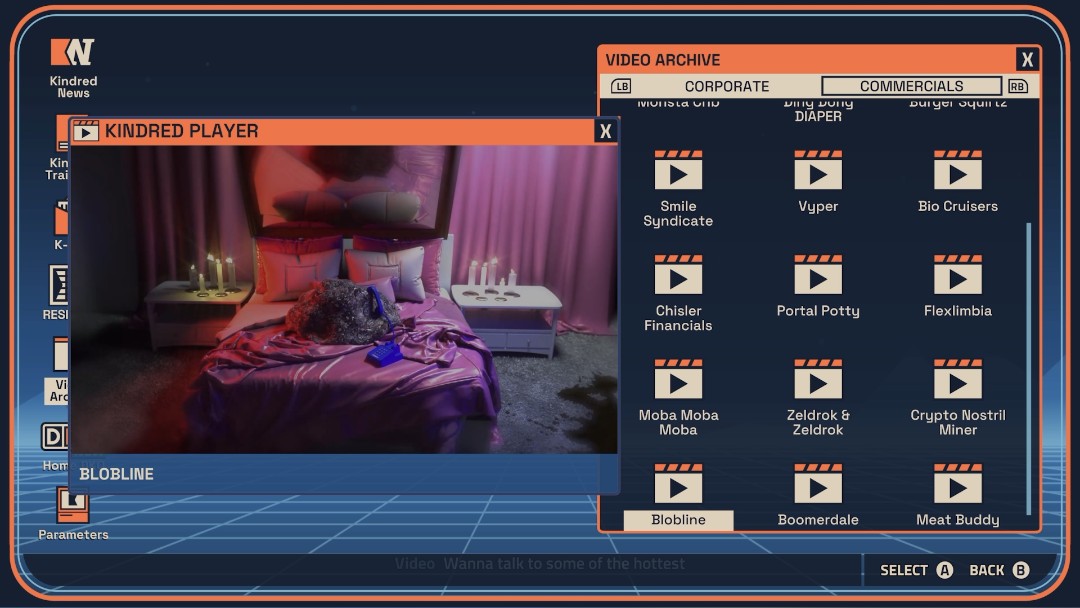Close the Kindred Player window
The width and height of the screenshot is (1080, 608).
605,131
